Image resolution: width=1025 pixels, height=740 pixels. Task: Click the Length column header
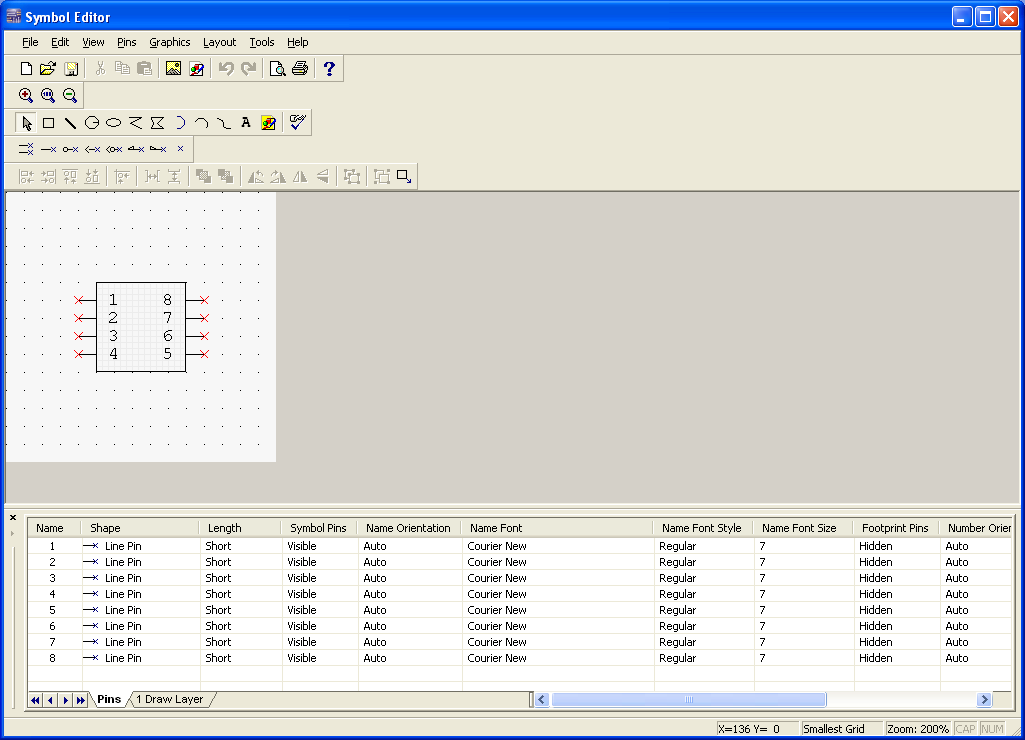click(240, 528)
